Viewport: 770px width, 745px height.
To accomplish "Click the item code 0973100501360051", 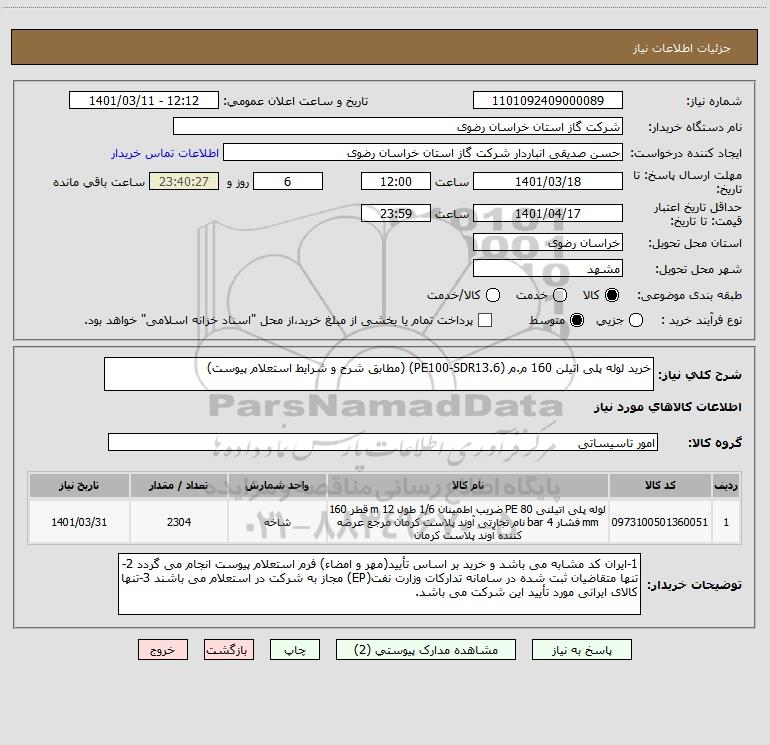I will point(660,522).
